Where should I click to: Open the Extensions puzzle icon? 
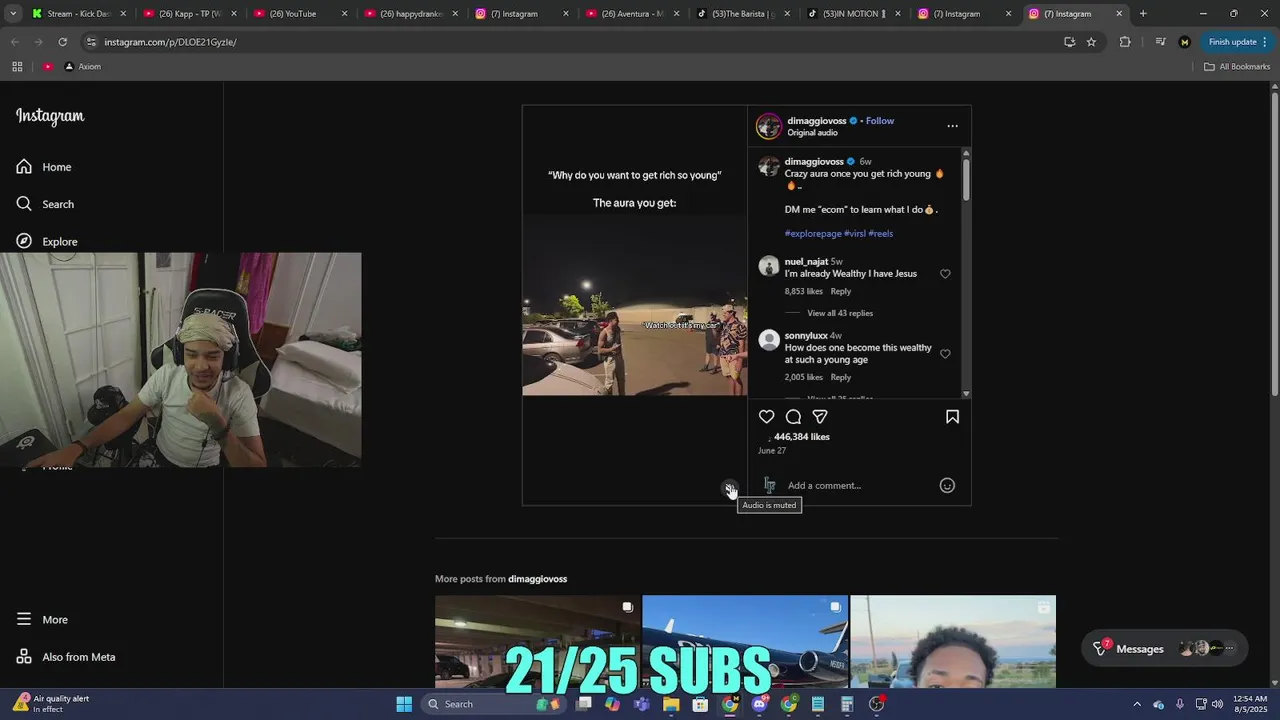[x=1125, y=42]
